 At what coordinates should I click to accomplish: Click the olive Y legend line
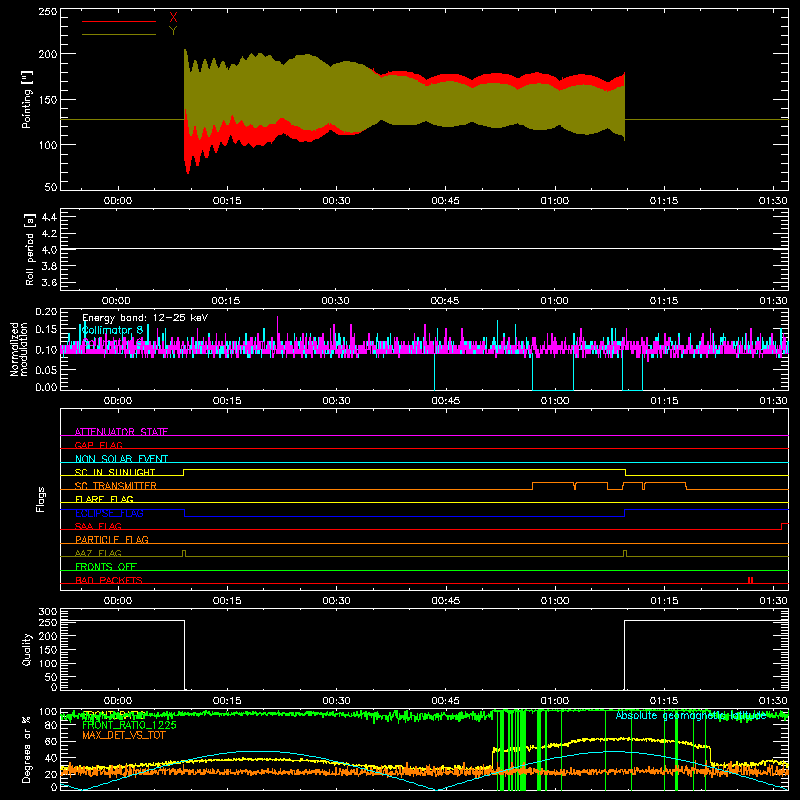click(119, 34)
